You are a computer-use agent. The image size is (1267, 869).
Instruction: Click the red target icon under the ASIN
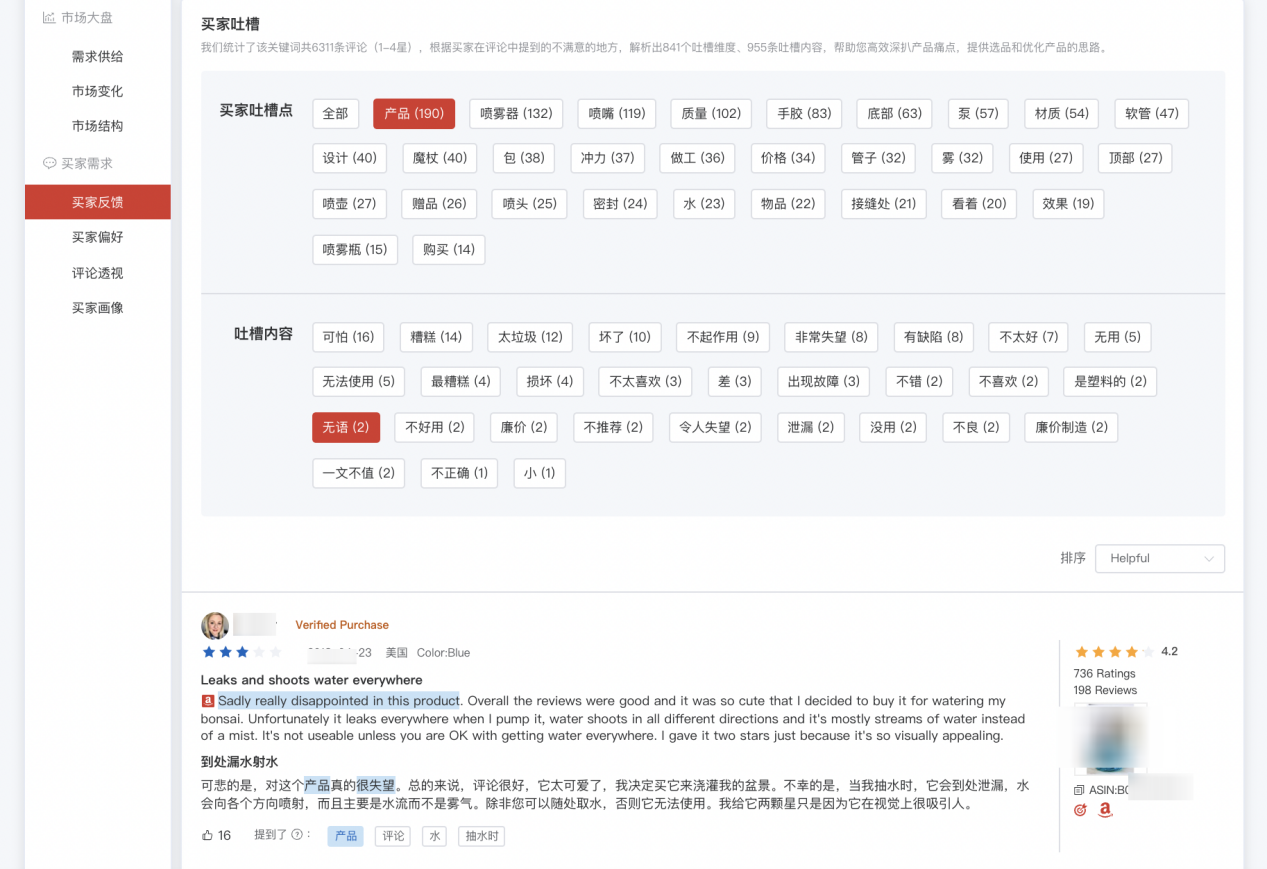click(1080, 810)
